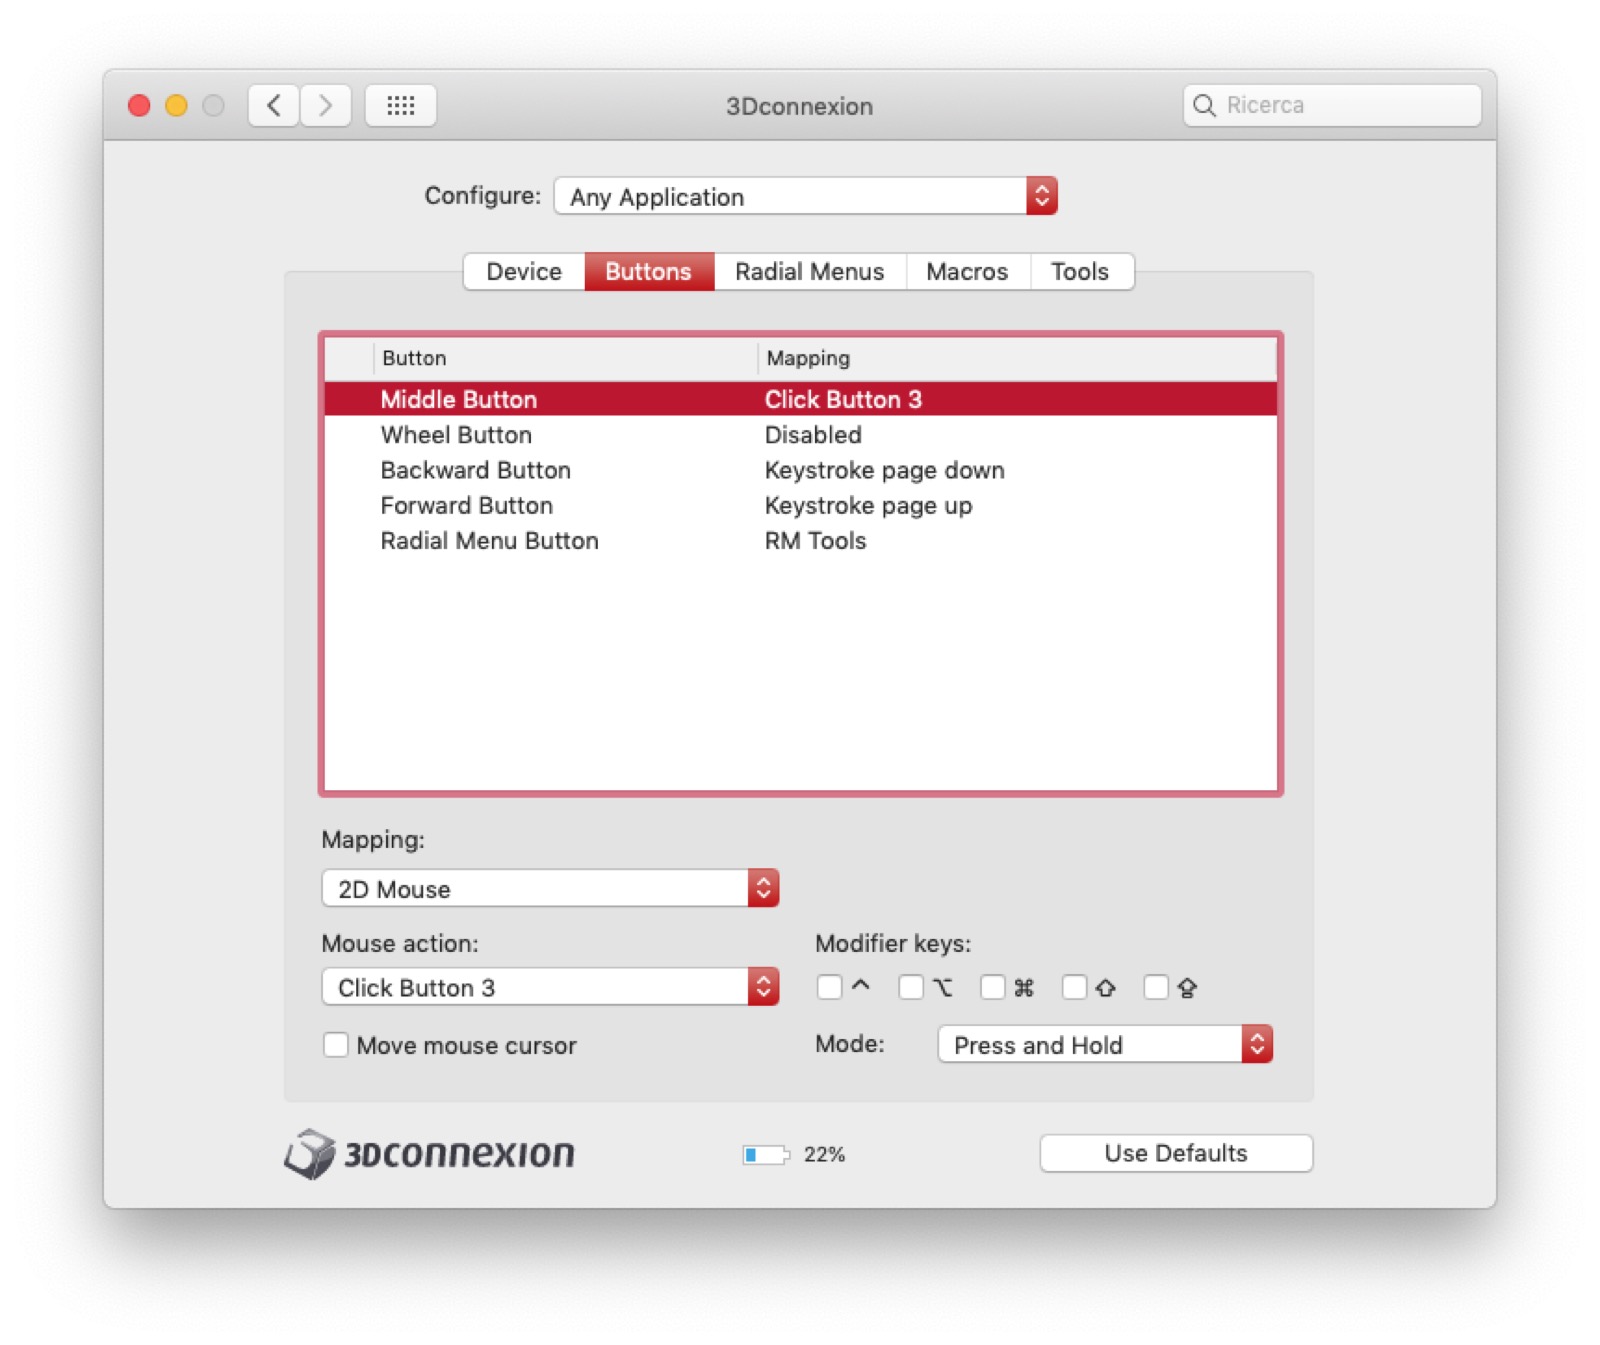1600x1345 pixels.
Task: Open the Mapping 2D Mouse dropdown
Action: point(550,888)
